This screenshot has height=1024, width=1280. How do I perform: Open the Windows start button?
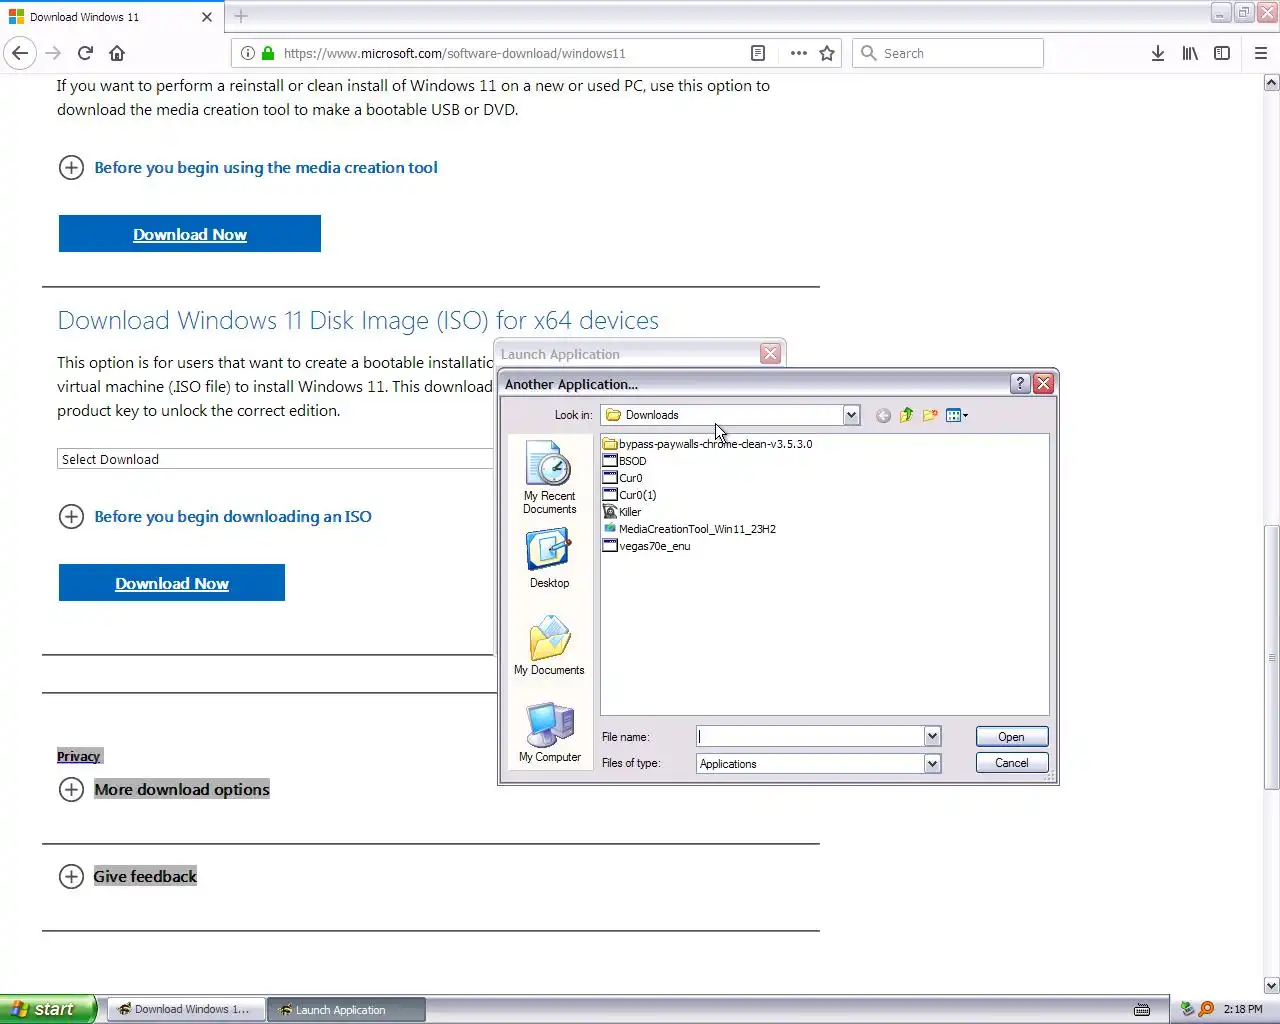48,1009
